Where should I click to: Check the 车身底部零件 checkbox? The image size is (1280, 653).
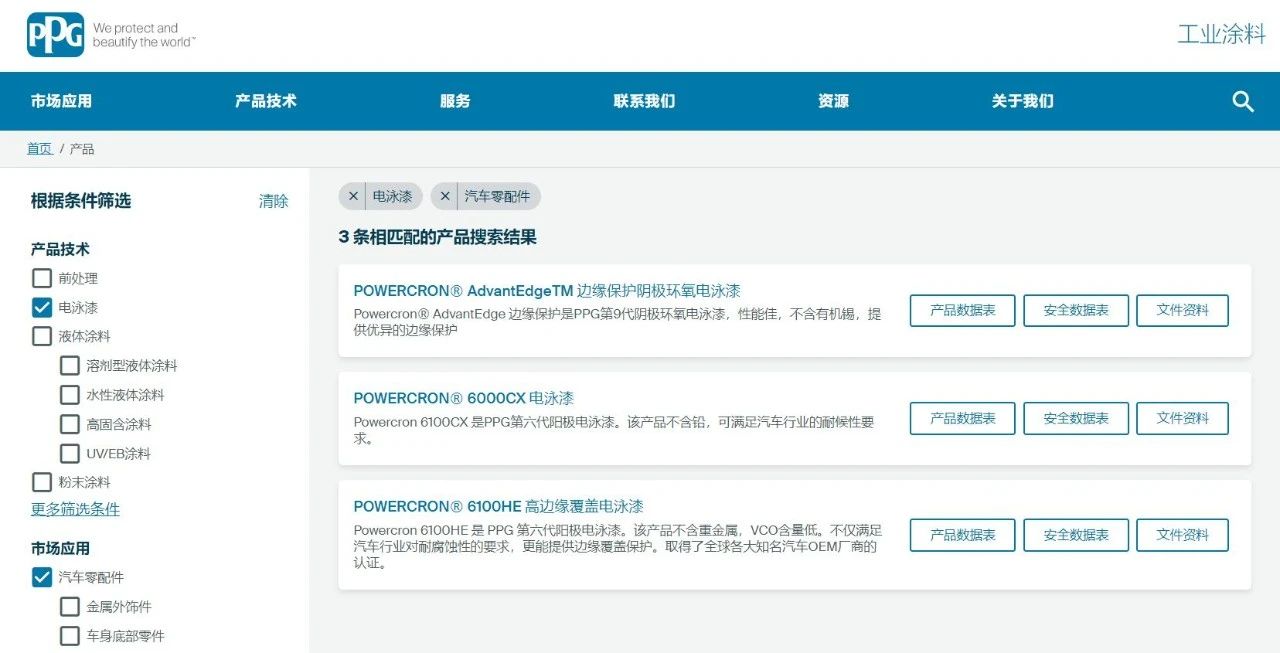(x=70, y=635)
